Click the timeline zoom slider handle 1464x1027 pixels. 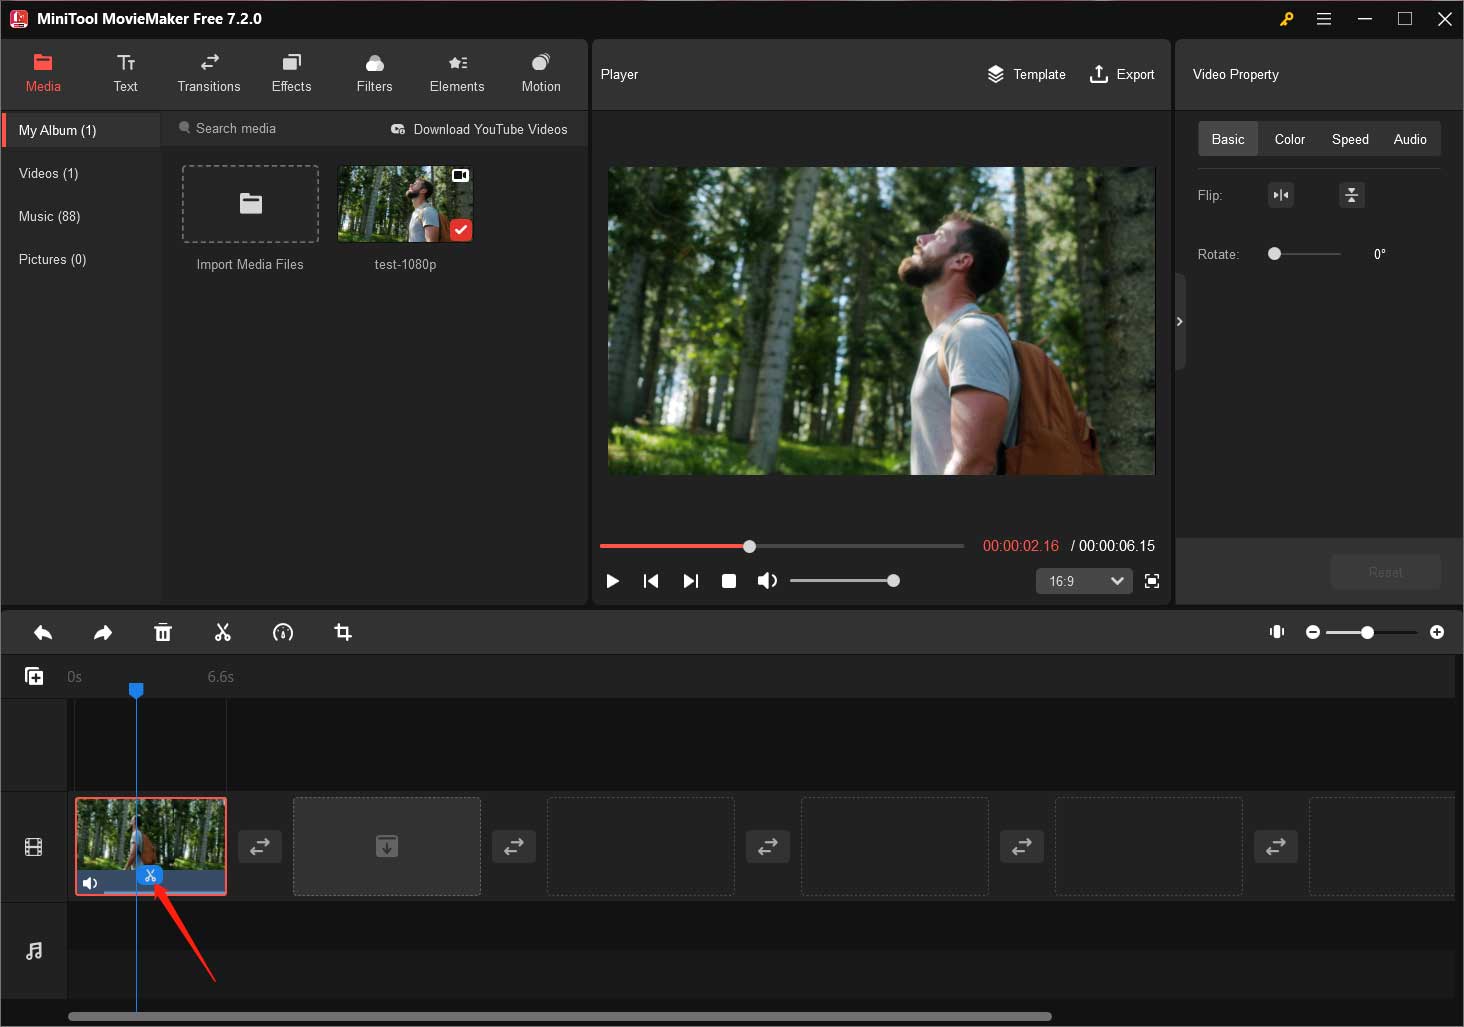point(1367,632)
